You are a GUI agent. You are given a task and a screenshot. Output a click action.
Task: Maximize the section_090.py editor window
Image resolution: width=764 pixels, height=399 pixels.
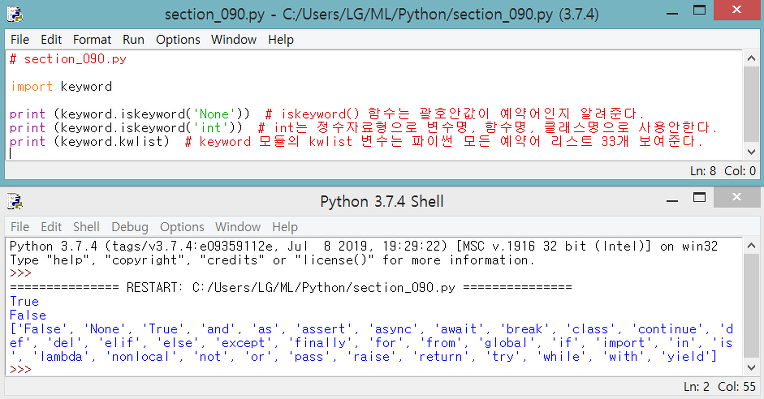pos(699,11)
